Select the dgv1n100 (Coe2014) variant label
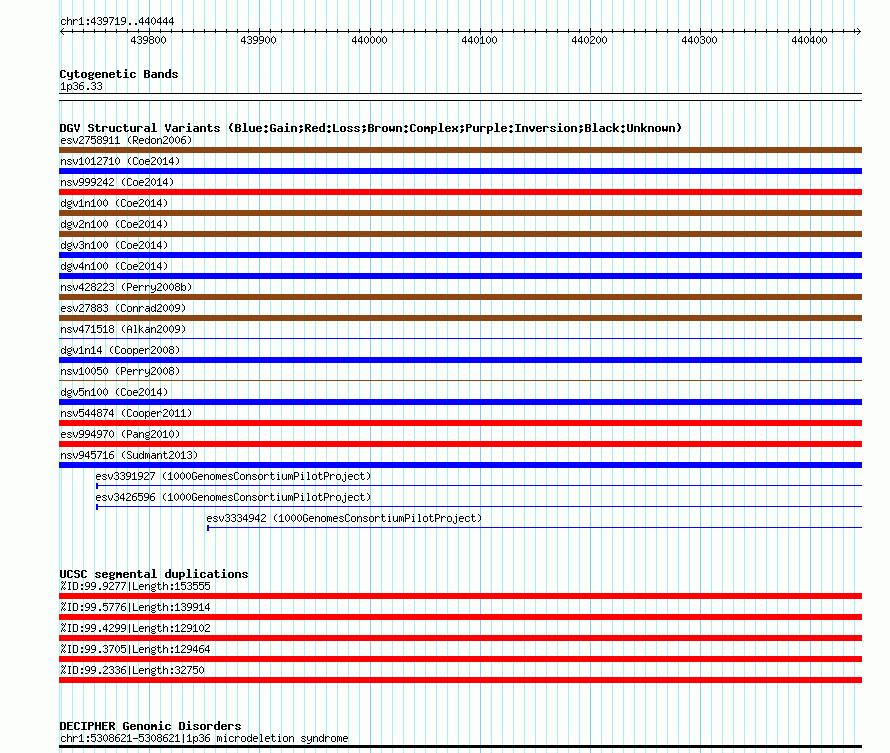 click(x=114, y=203)
